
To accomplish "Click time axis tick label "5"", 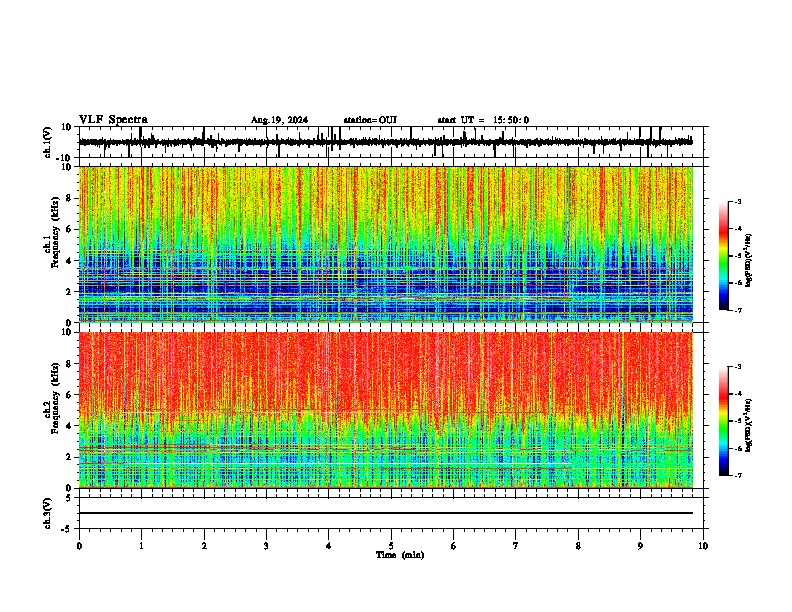I will pos(391,546).
